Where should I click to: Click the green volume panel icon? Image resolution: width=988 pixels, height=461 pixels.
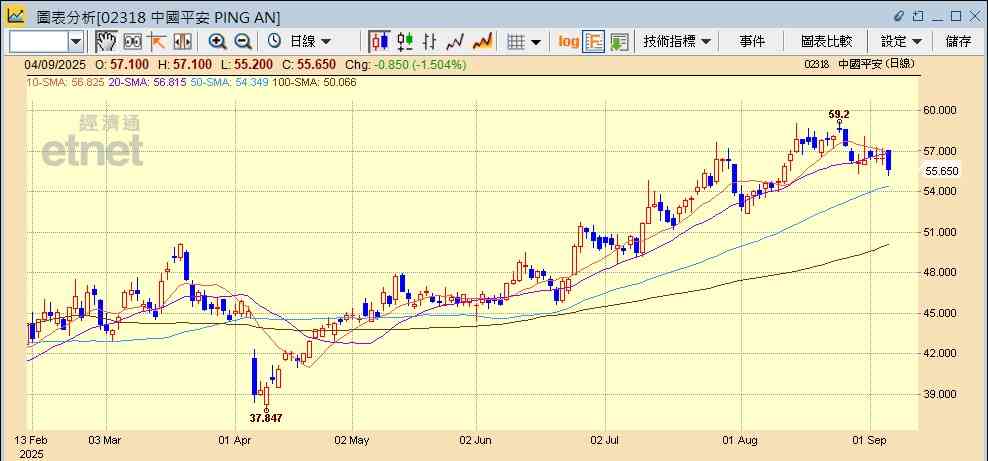tap(619, 42)
